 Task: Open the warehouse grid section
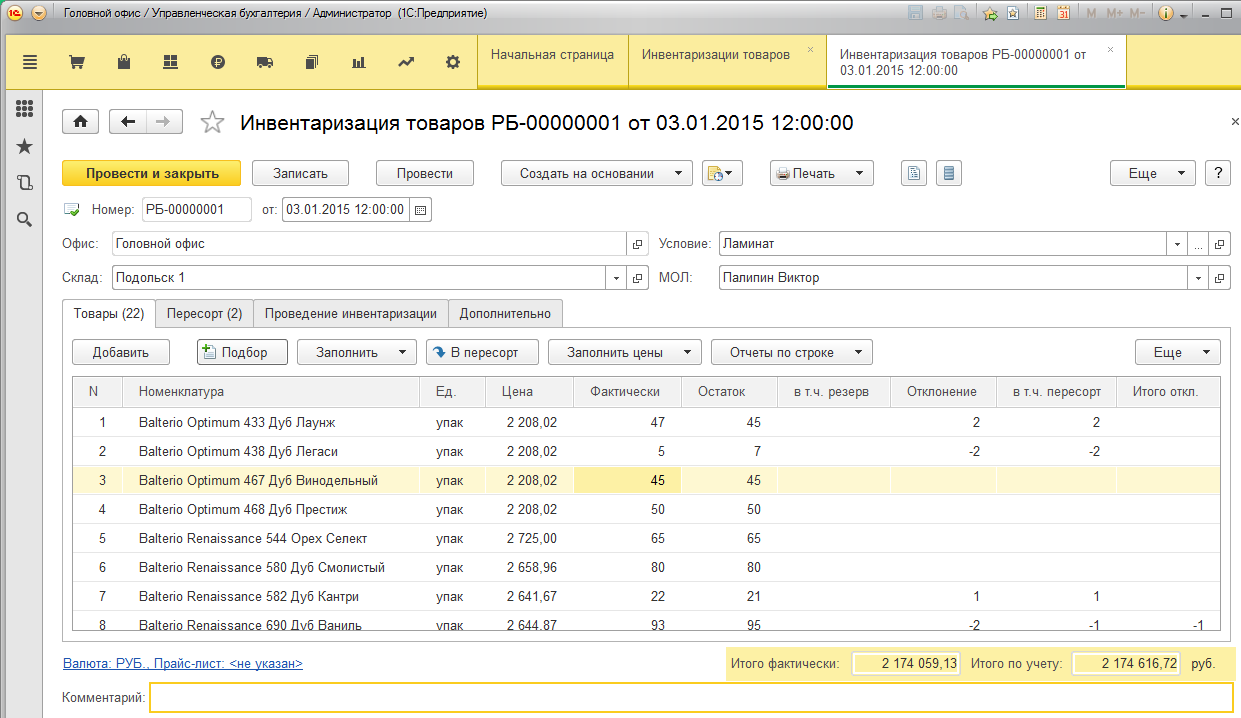click(x=170, y=62)
